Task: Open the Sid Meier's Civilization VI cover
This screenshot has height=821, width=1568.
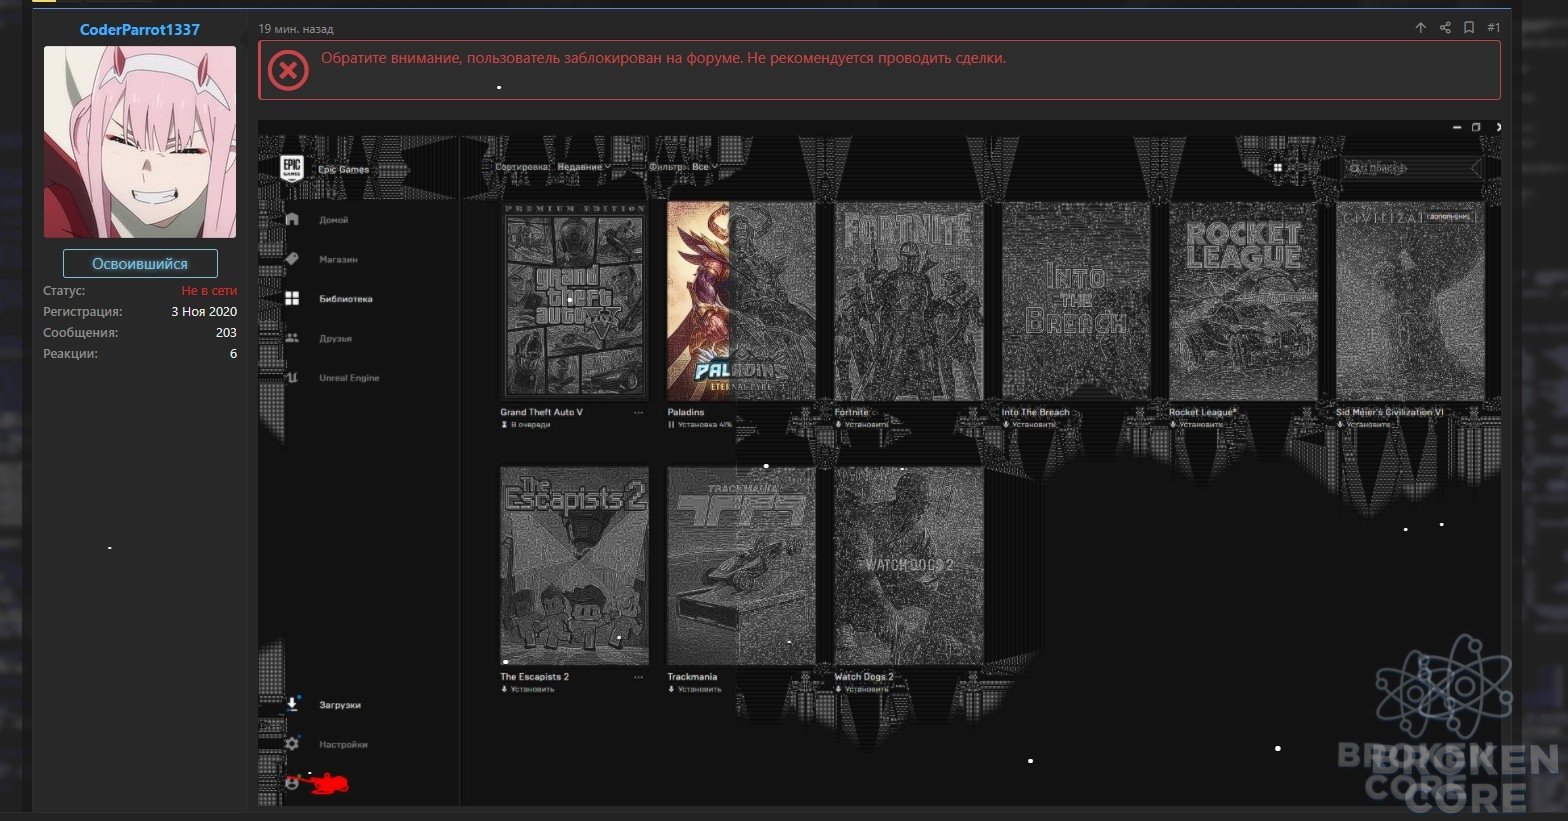Action: click(1410, 301)
